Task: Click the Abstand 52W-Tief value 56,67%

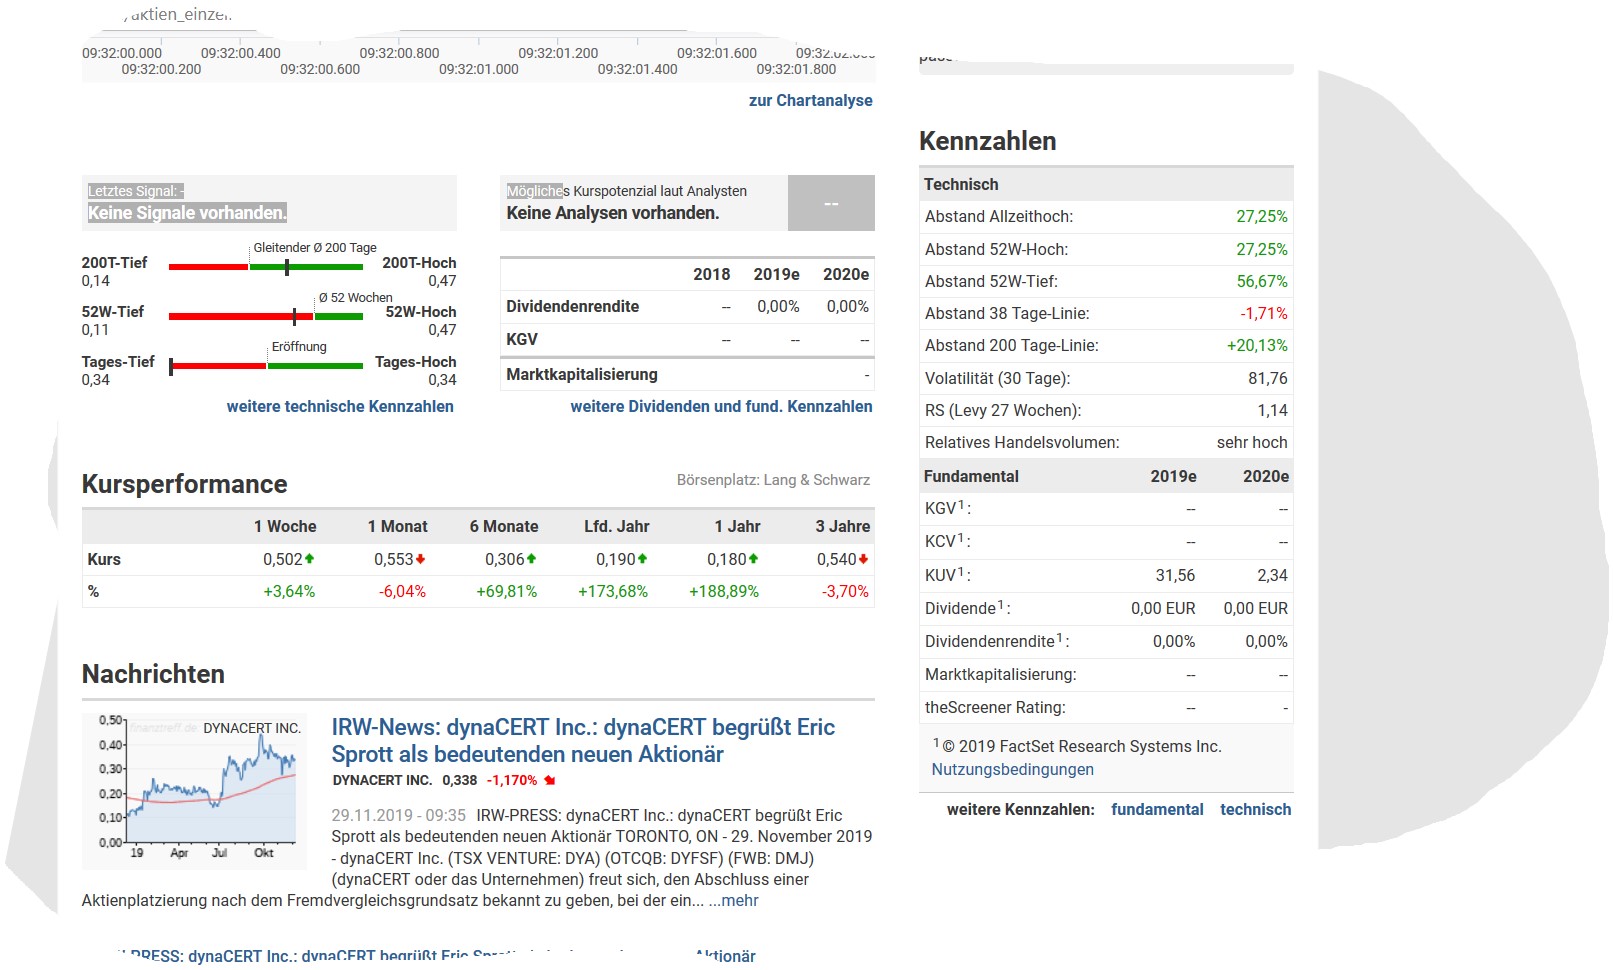Action: coord(1262,281)
